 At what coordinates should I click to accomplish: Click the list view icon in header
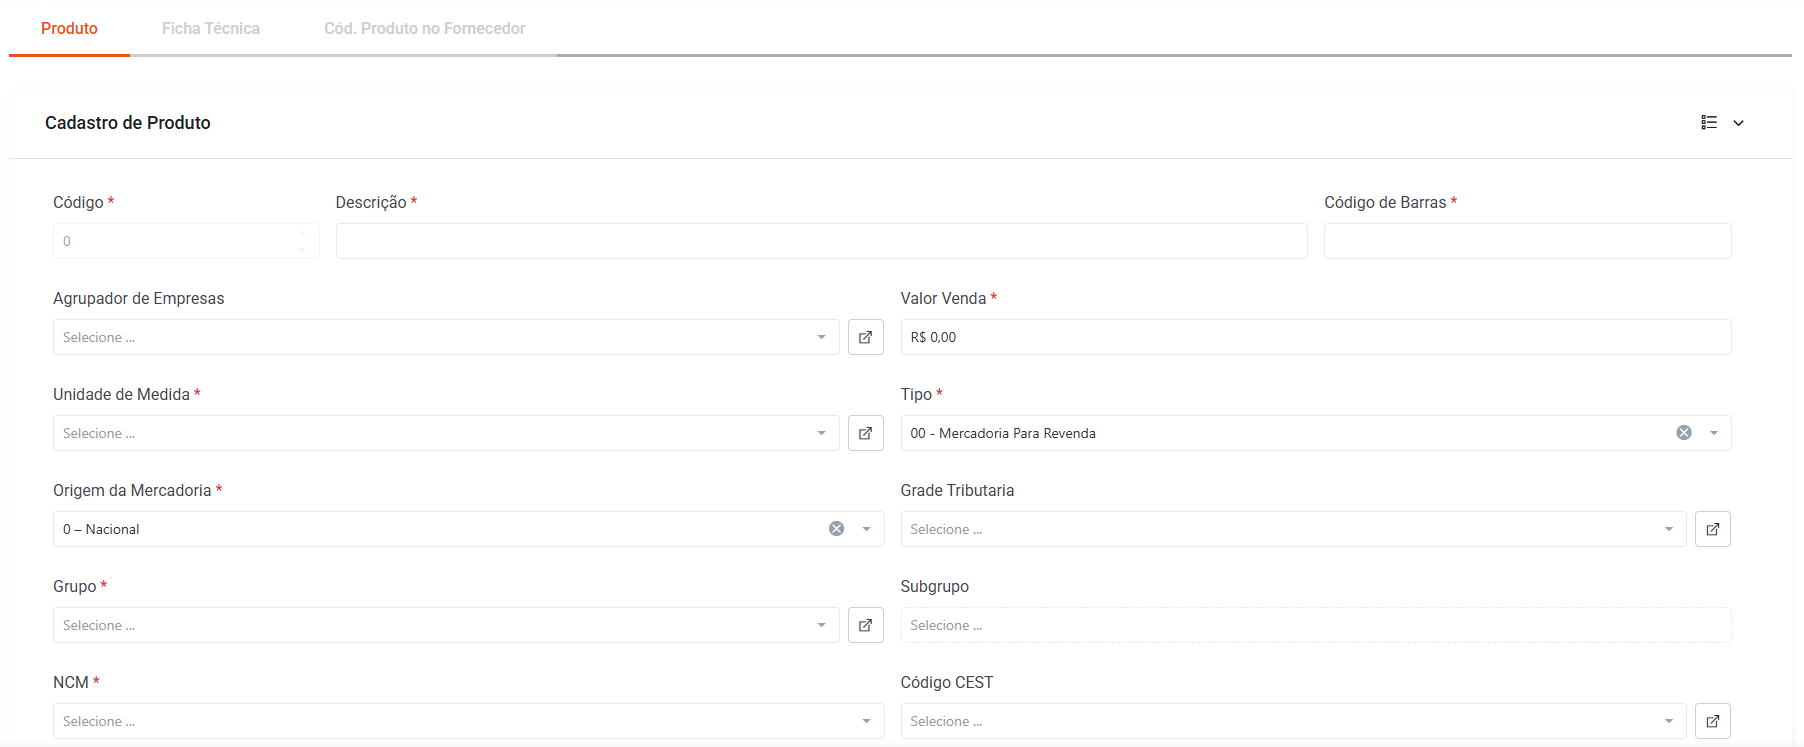(1709, 122)
